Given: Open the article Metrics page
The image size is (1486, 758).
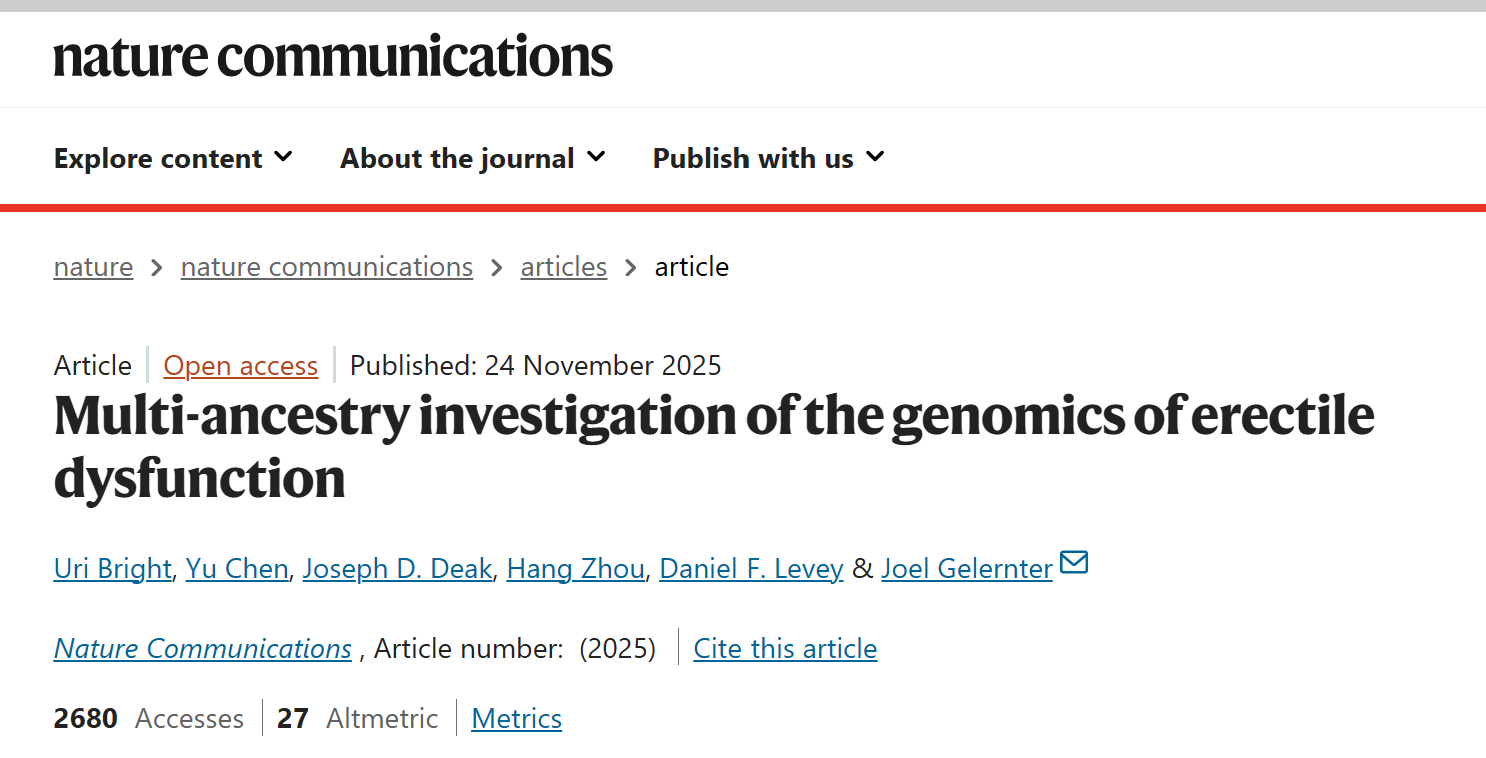Looking at the screenshot, I should [x=516, y=719].
